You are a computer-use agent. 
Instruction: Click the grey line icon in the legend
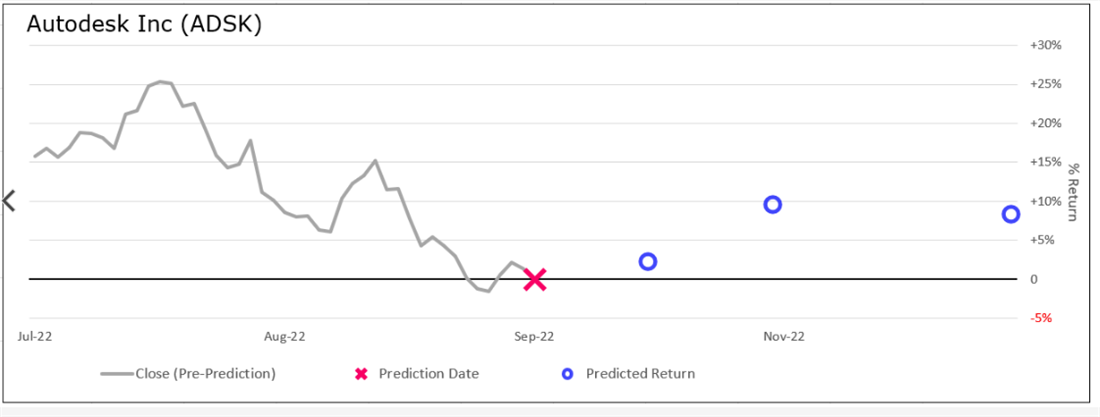click(x=117, y=374)
